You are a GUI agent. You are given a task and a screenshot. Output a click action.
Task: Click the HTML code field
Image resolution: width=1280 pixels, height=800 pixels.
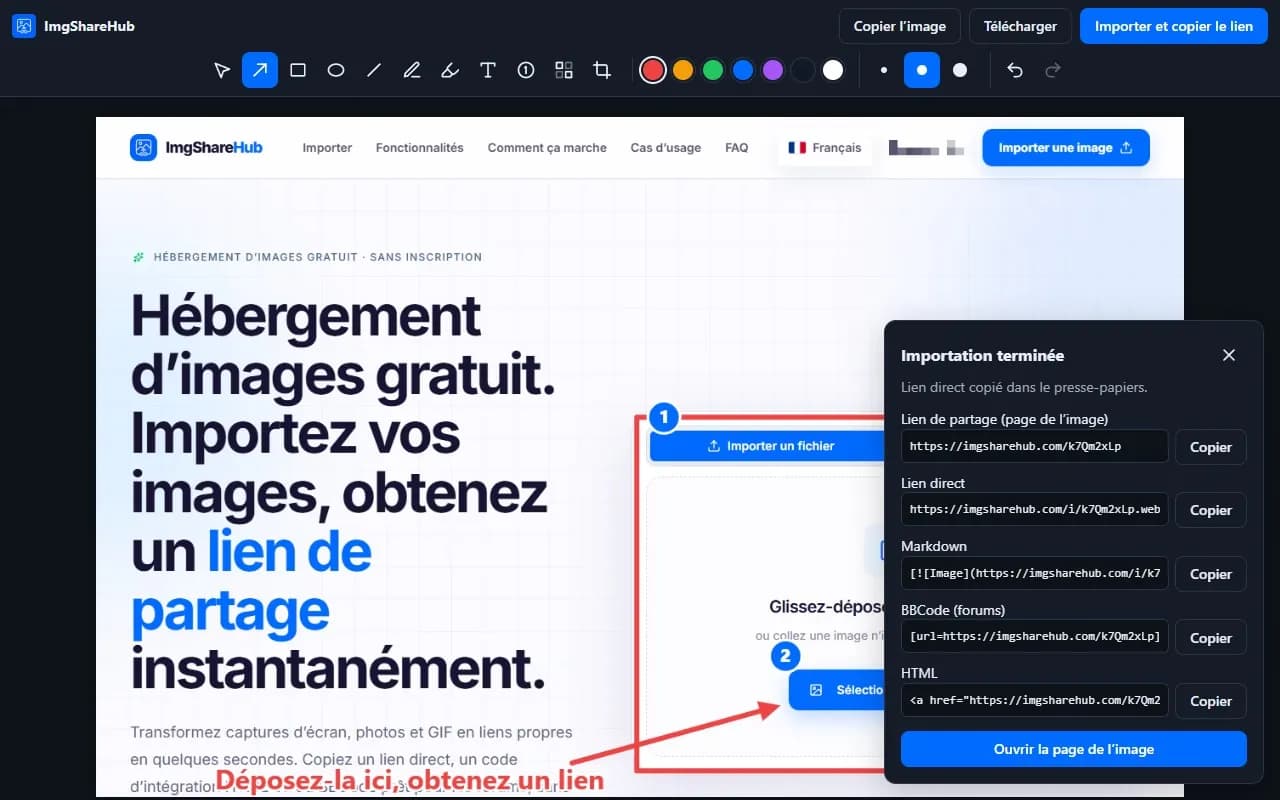click(x=1035, y=700)
